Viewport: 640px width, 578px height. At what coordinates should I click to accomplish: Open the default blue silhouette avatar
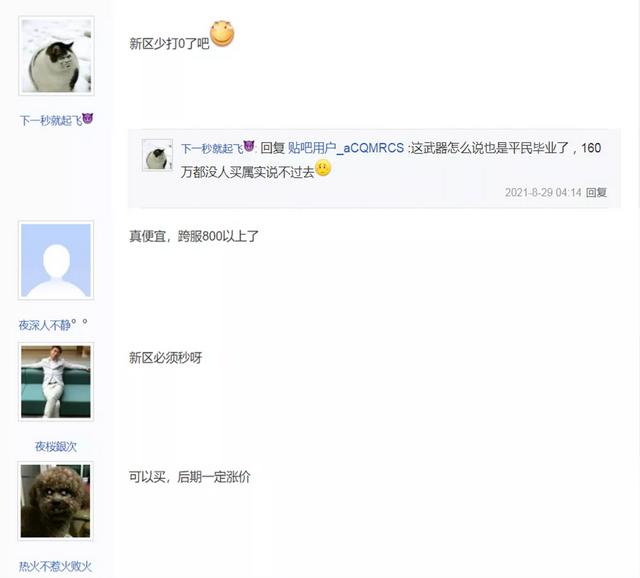pyautogui.click(x=56, y=260)
